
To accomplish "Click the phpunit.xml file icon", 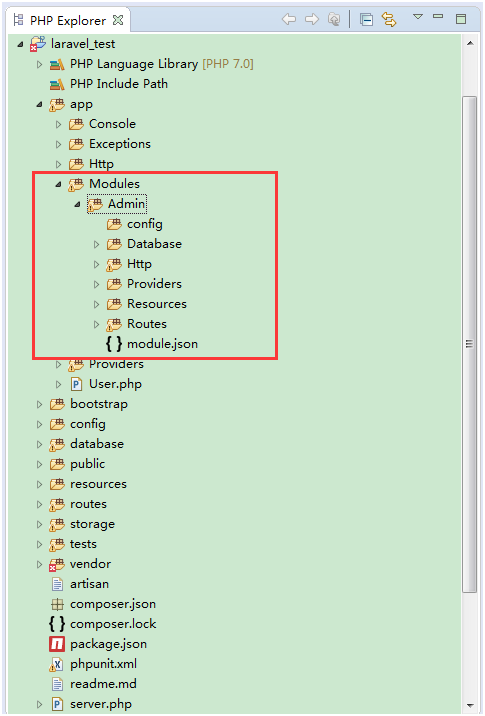I will 57,664.
